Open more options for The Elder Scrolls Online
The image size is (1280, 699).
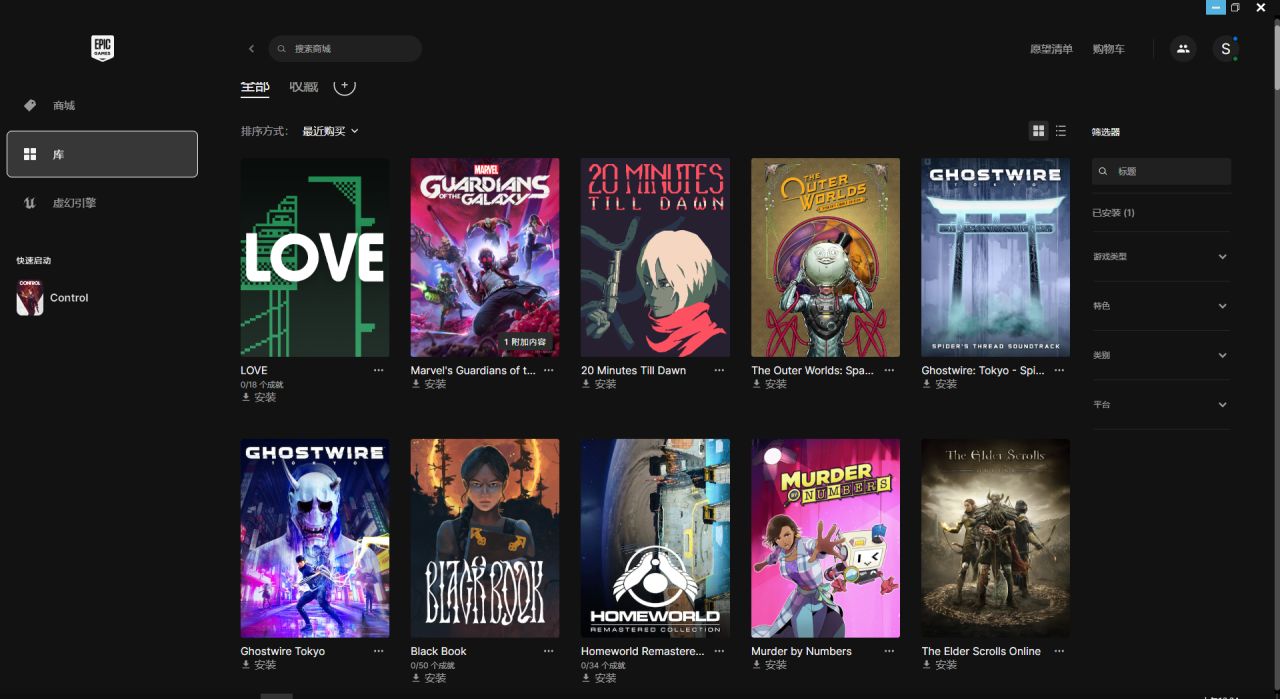pos(1059,651)
